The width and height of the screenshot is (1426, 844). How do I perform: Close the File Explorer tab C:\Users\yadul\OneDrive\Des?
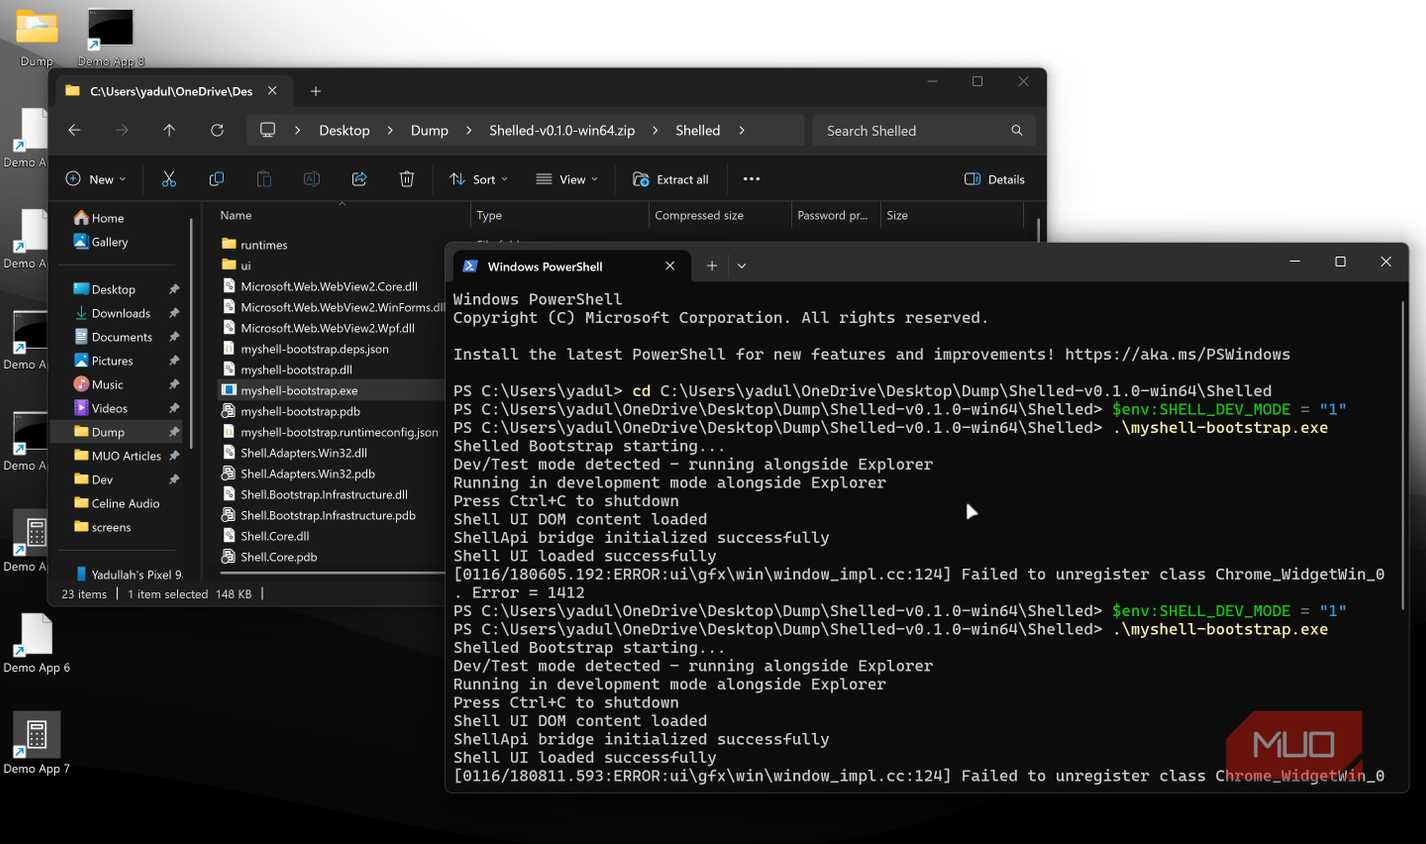[x=272, y=91]
